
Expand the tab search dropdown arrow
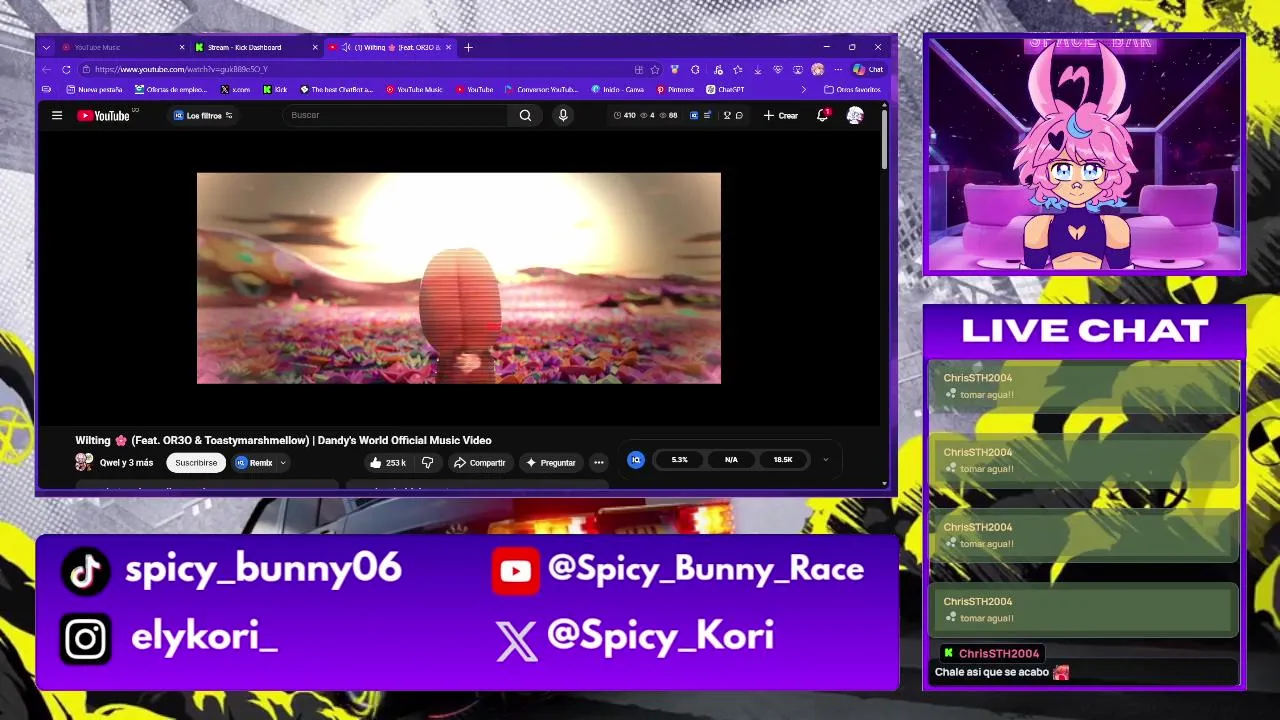(x=46, y=47)
